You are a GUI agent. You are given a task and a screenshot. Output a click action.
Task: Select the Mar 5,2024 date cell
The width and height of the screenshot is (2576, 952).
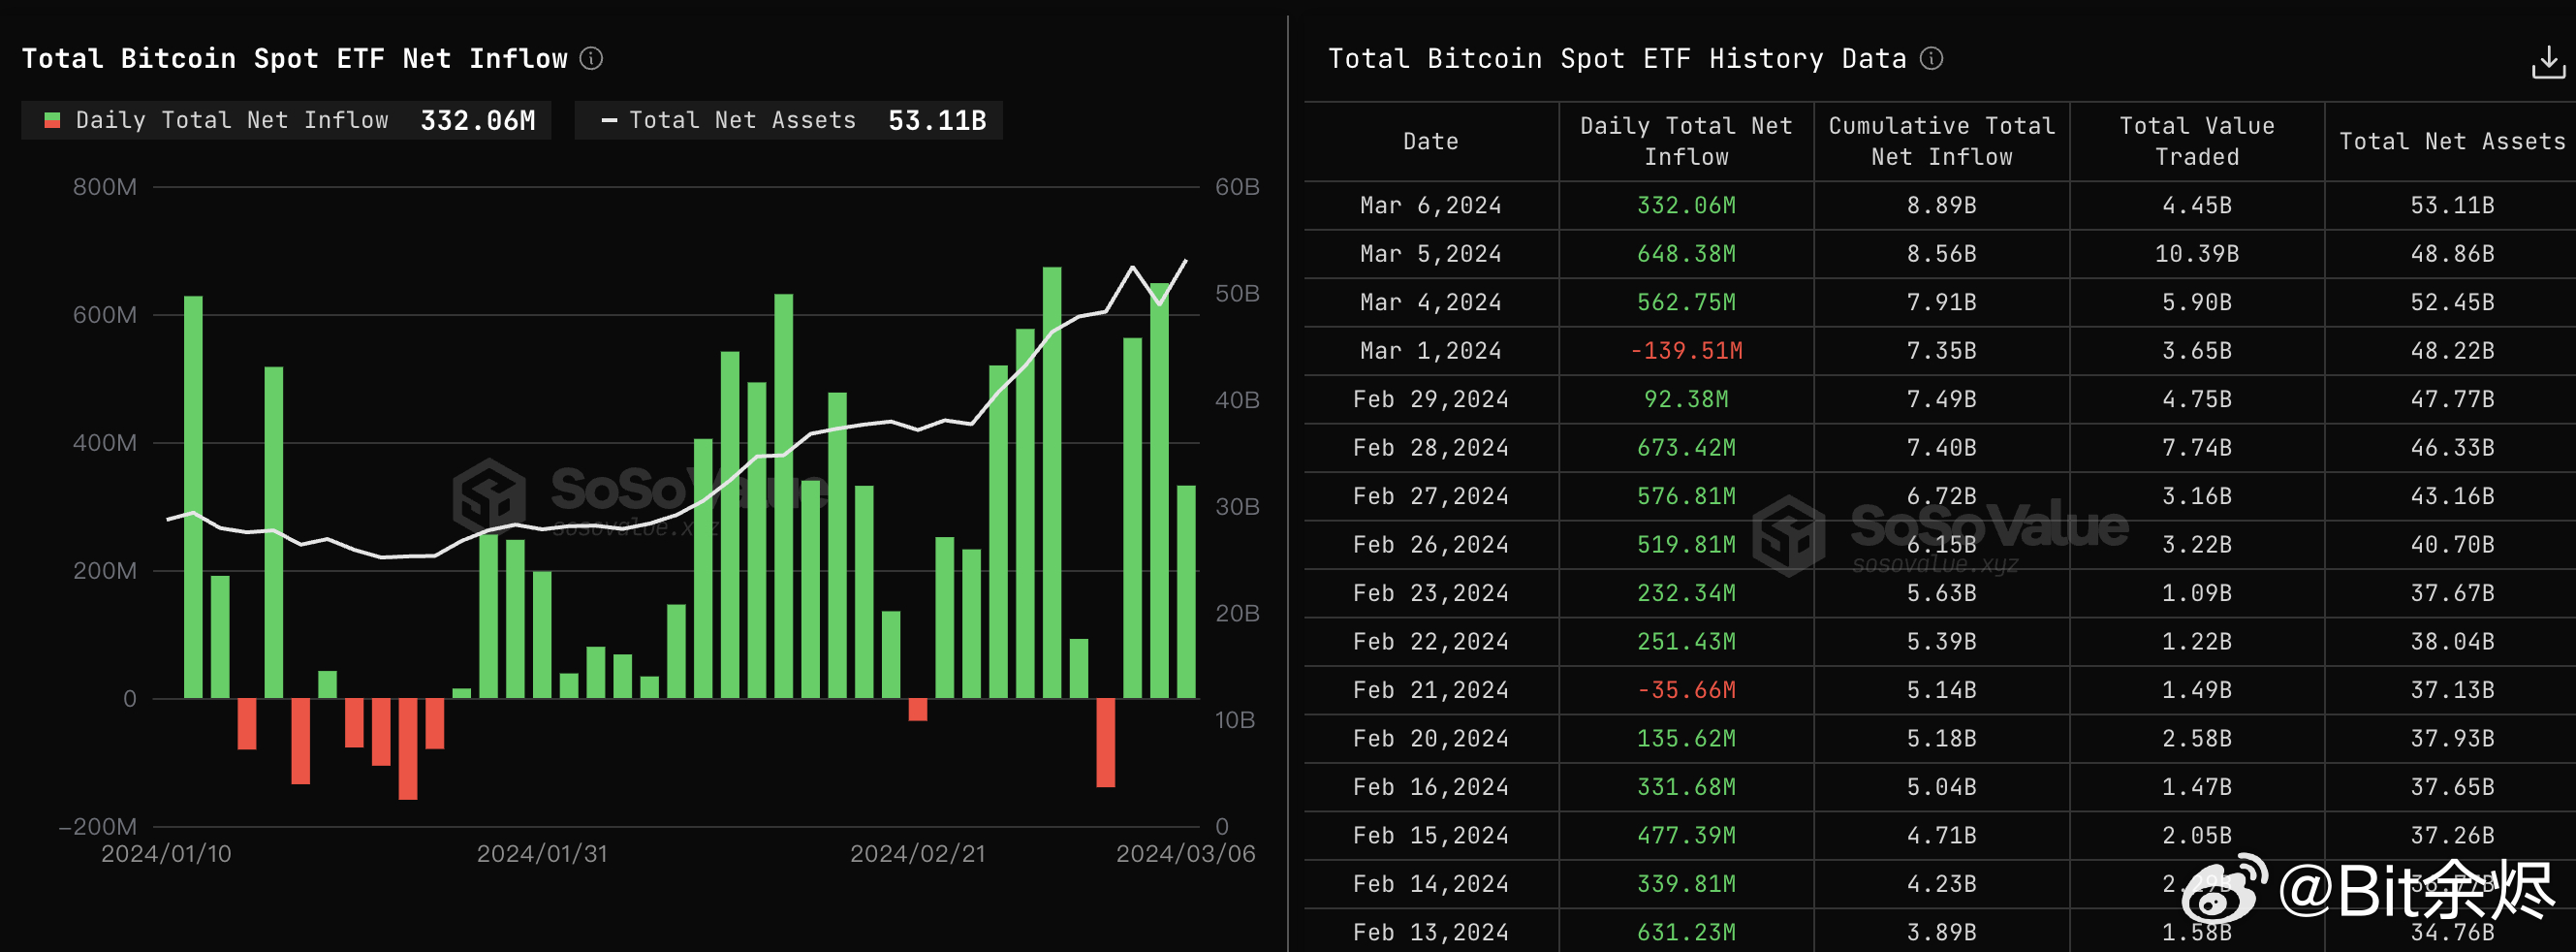1430,255
